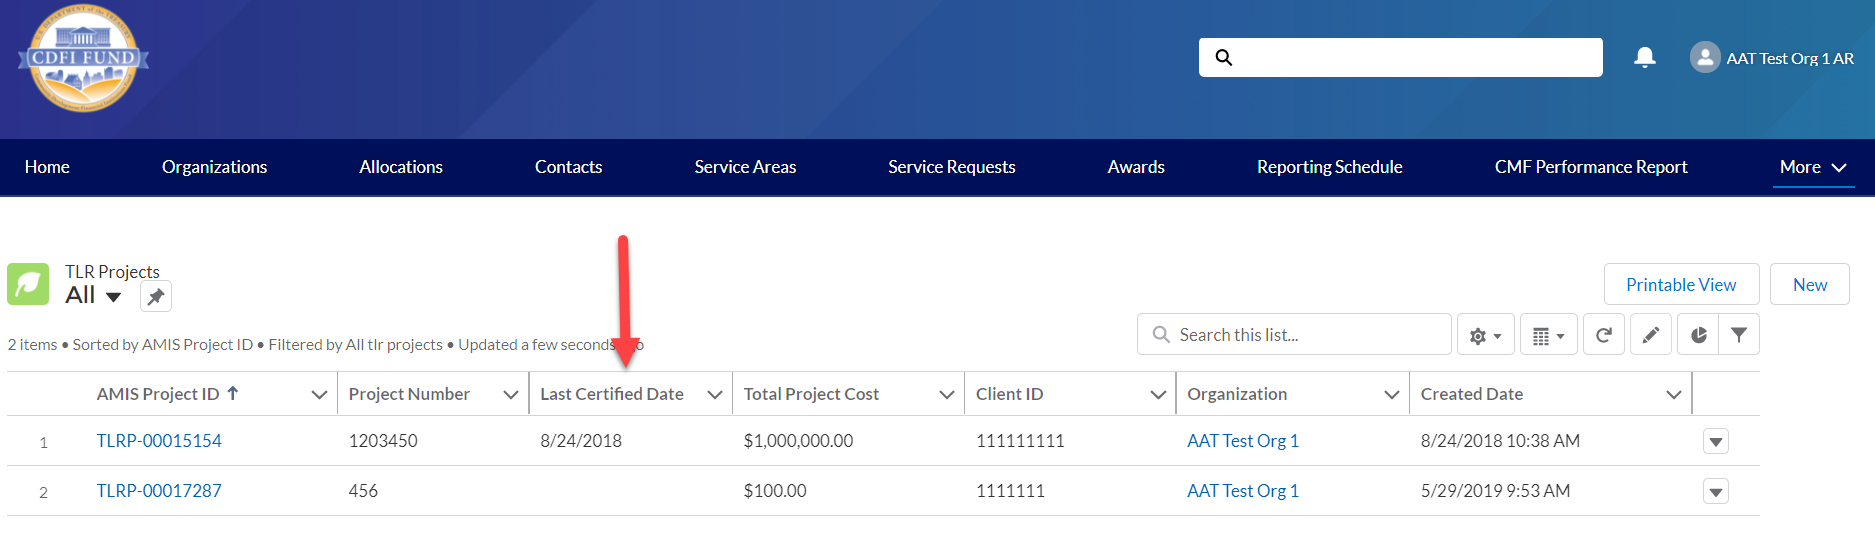Open the filters funnel icon
The width and height of the screenshot is (1875, 544).
pos(1739,336)
